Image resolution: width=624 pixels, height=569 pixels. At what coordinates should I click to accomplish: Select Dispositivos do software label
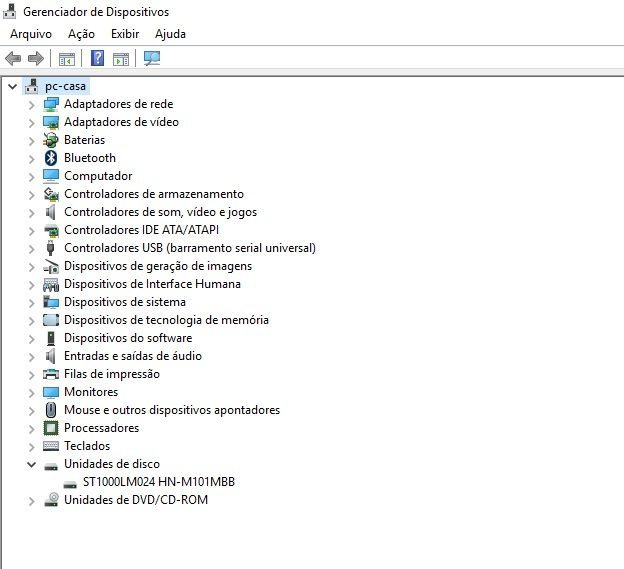[128, 338]
